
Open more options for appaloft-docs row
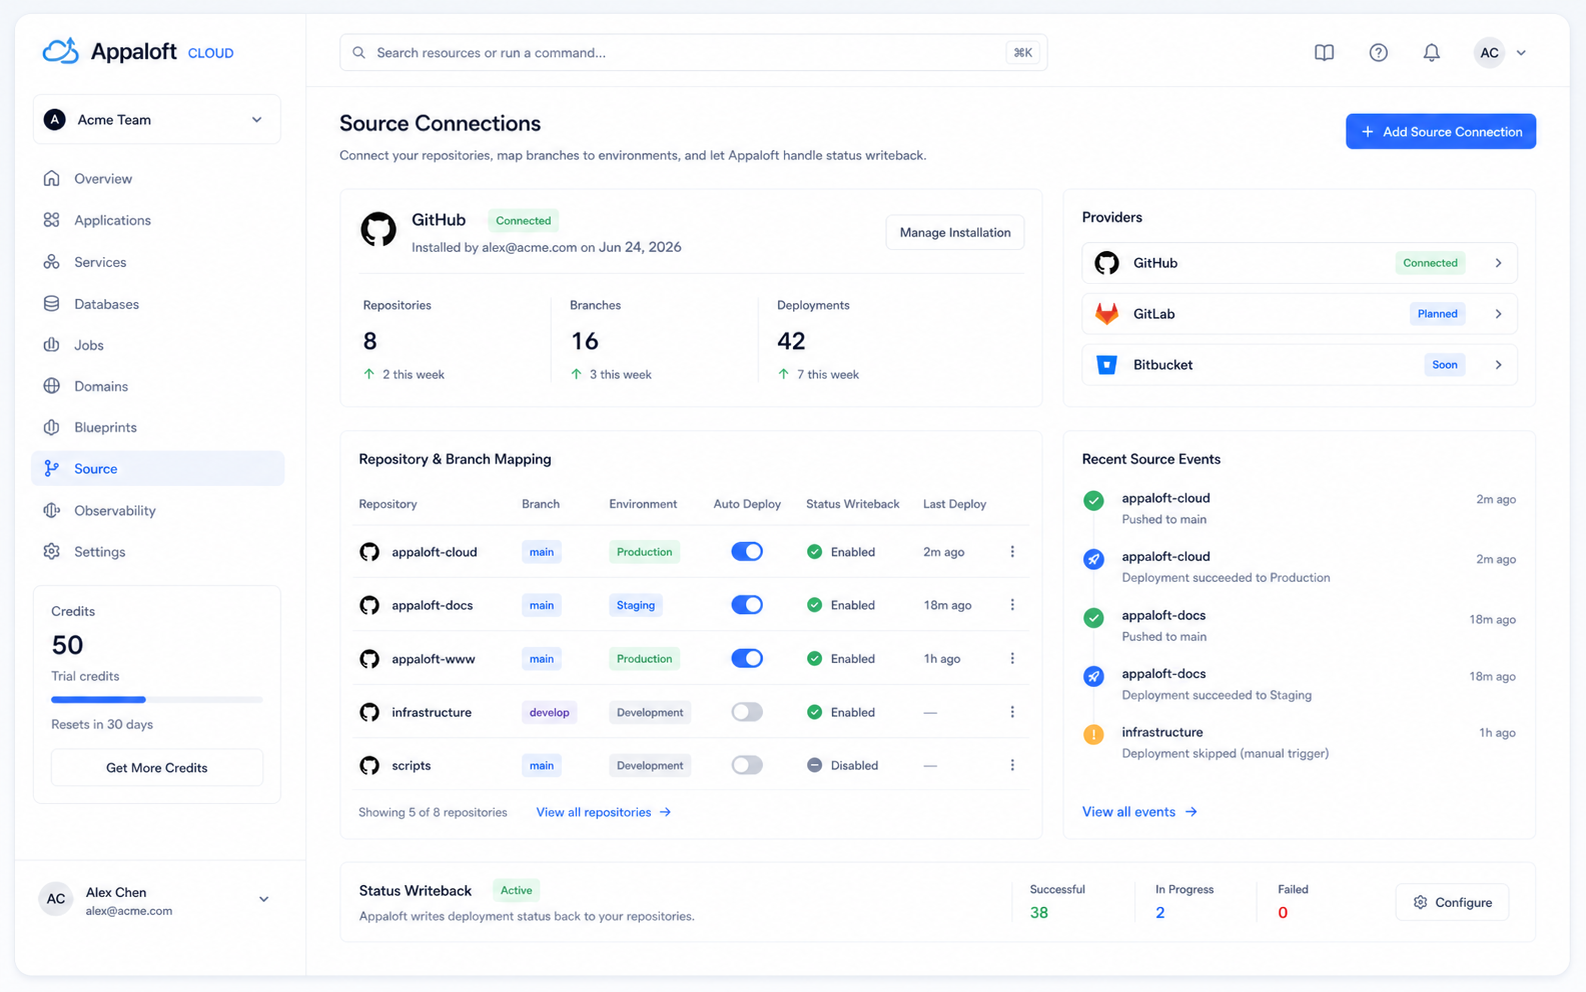1012,605
